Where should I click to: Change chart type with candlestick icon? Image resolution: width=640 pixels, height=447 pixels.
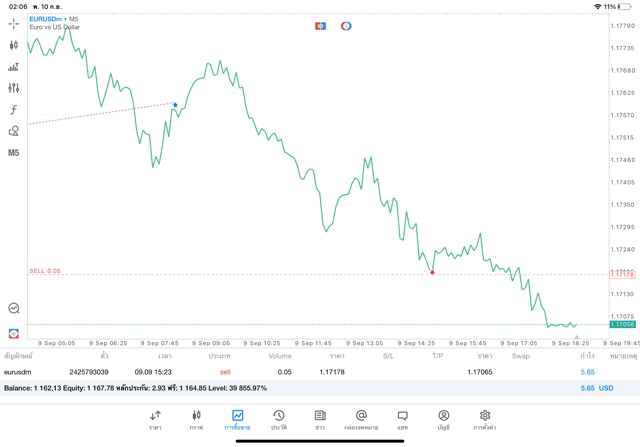tap(14, 45)
